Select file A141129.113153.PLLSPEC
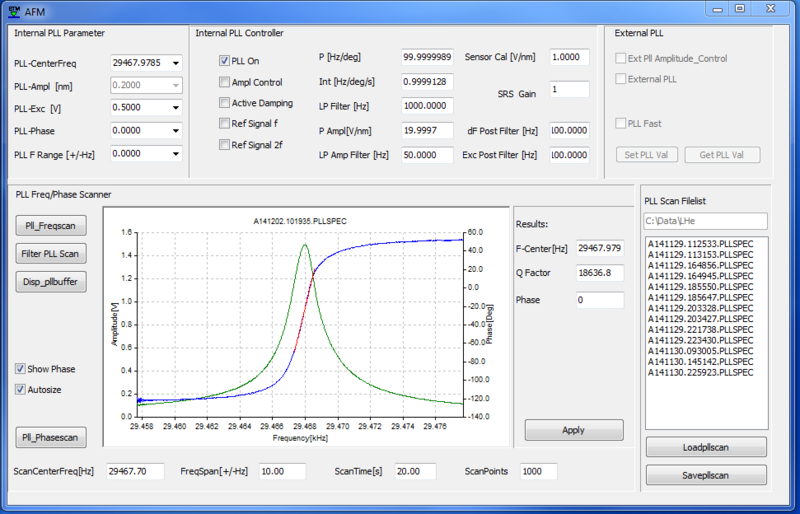Screen dimensions: 800x514 click(701, 255)
